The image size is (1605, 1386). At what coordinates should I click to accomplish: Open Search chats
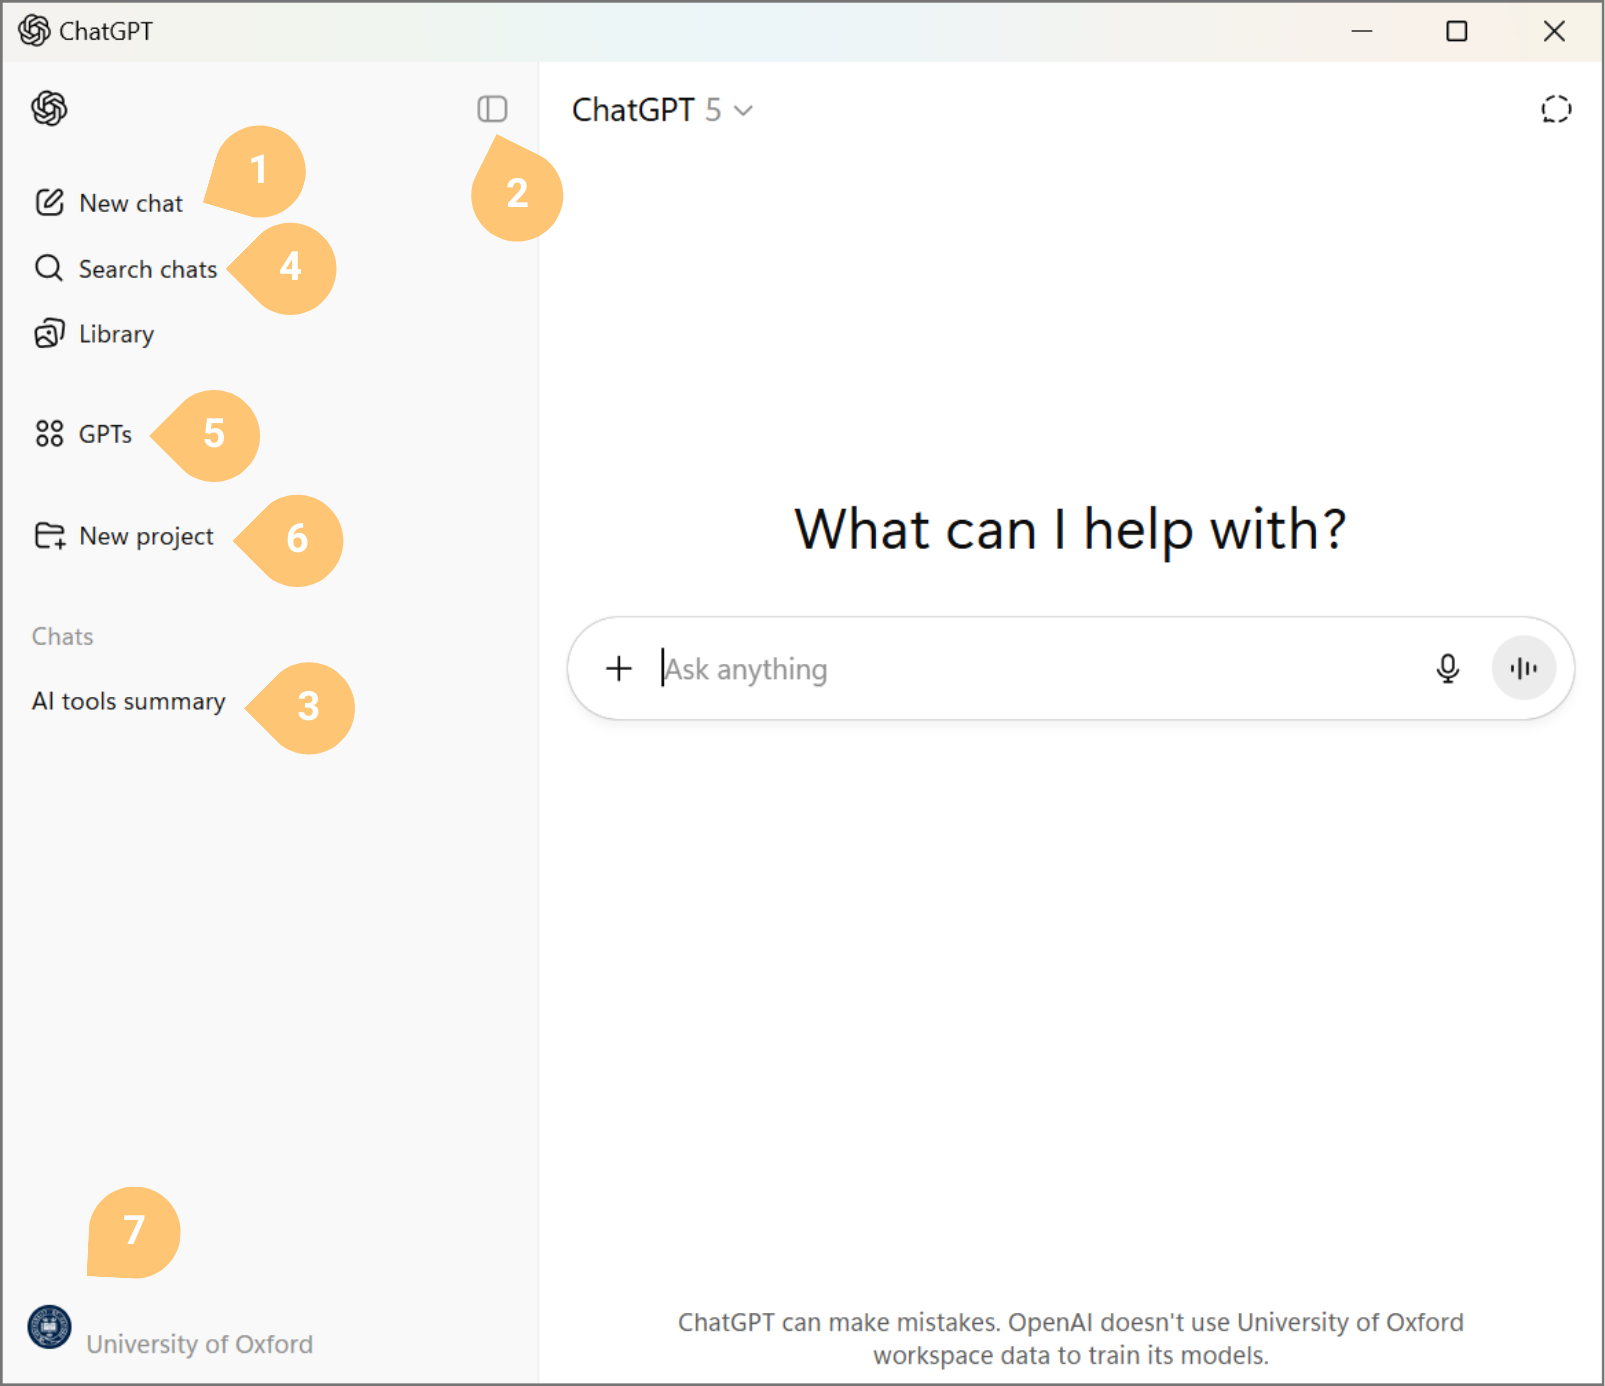click(126, 269)
